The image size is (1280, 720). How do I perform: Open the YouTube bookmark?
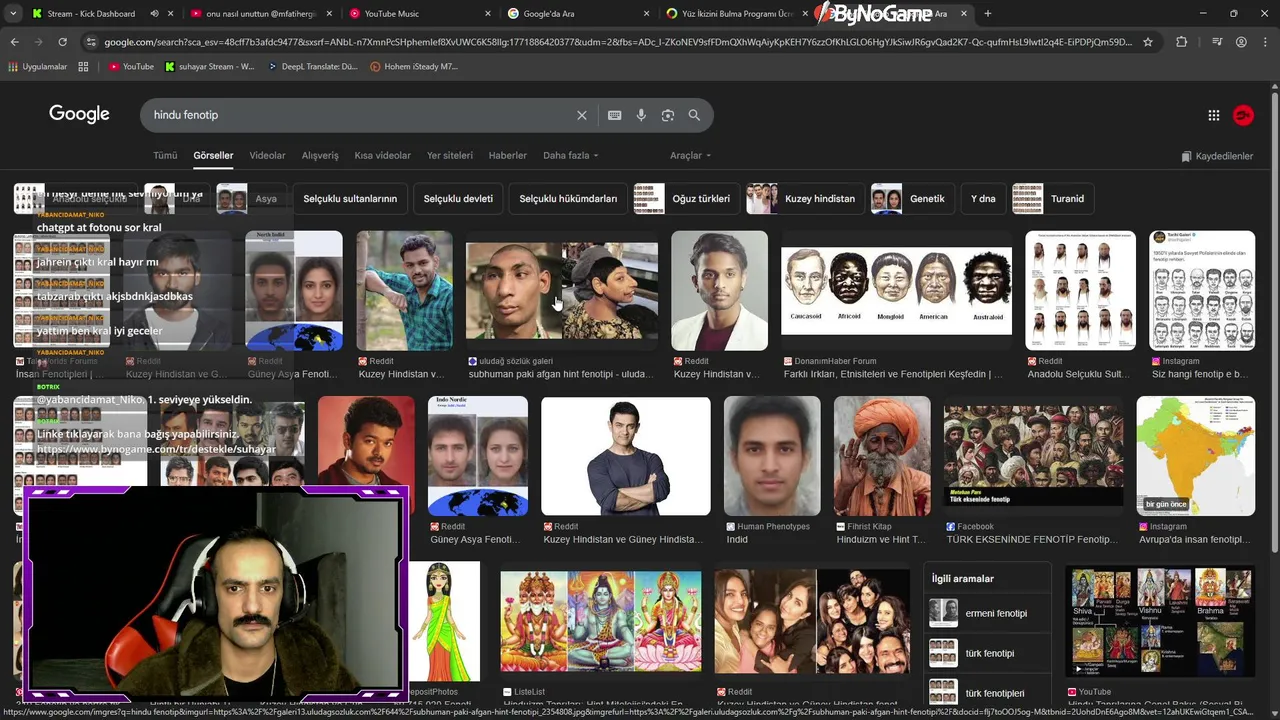coord(131,67)
